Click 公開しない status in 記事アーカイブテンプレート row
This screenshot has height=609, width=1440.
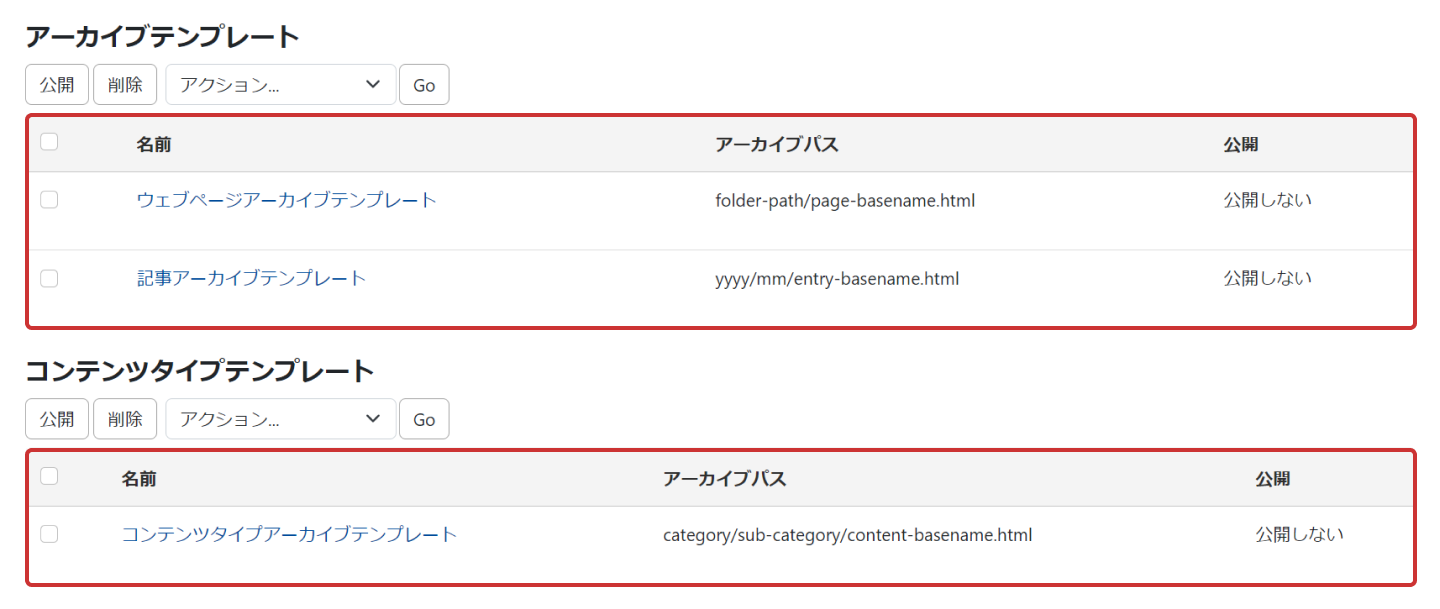(1267, 278)
